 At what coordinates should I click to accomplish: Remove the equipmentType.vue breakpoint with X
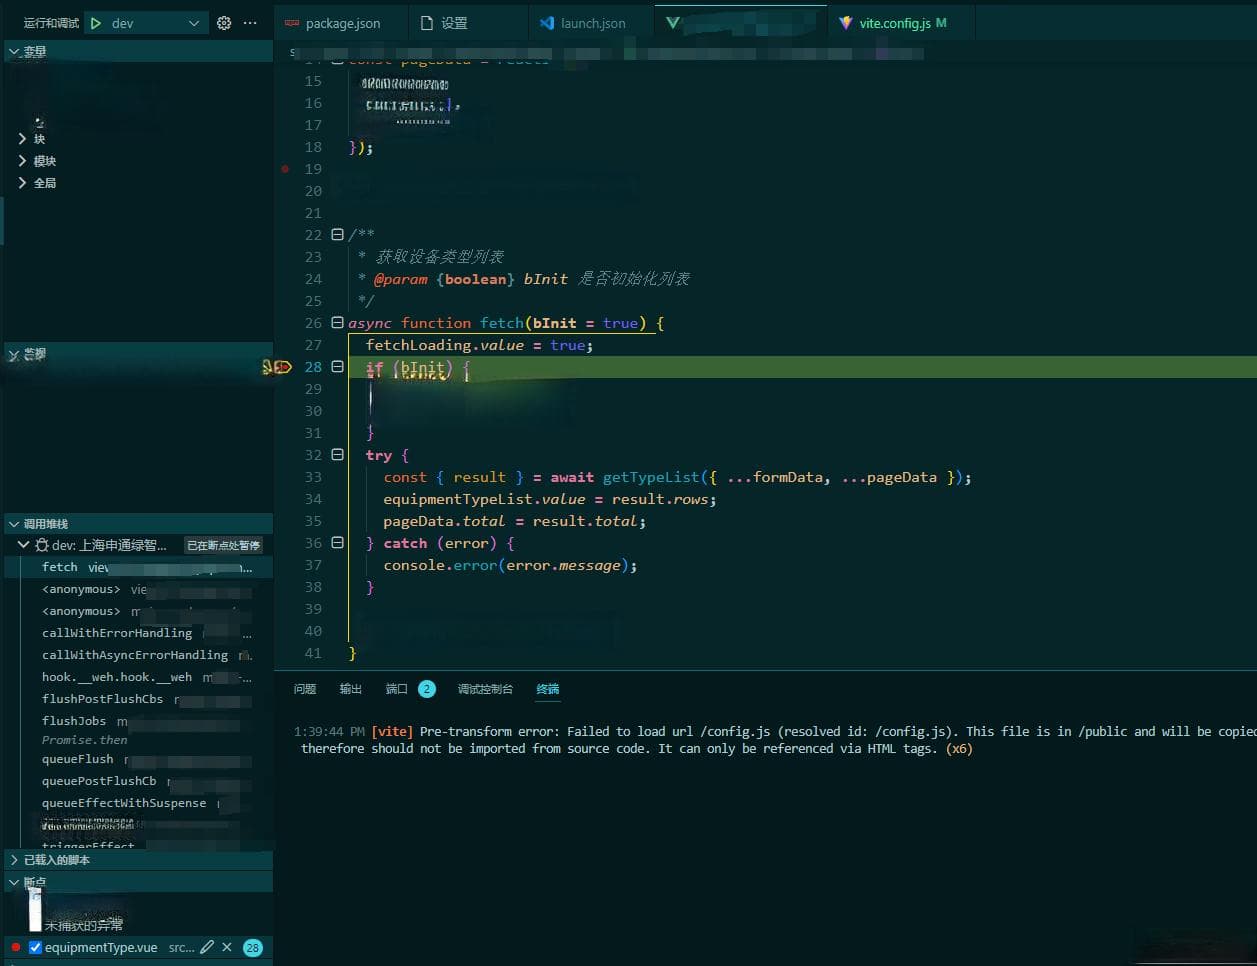click(x=227, y=947)
